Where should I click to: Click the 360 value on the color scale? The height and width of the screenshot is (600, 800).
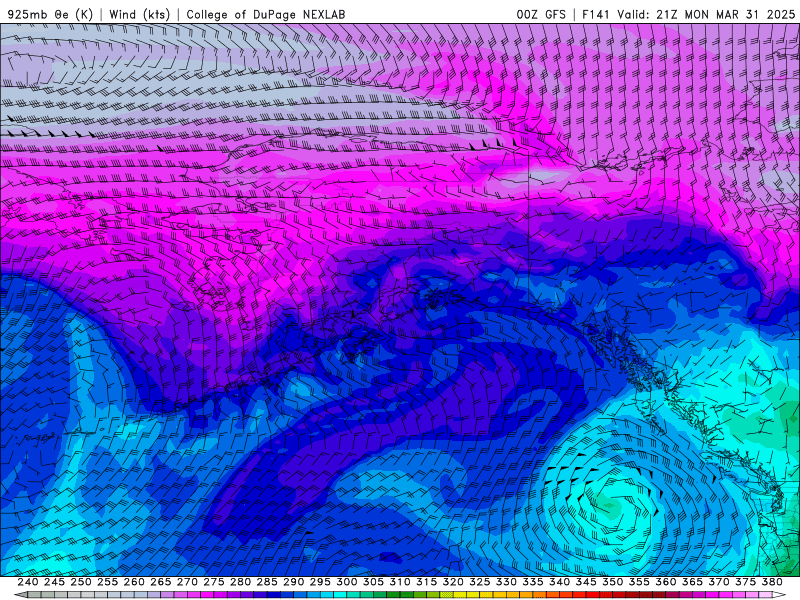pyautogui.click(x=665, y=582)
